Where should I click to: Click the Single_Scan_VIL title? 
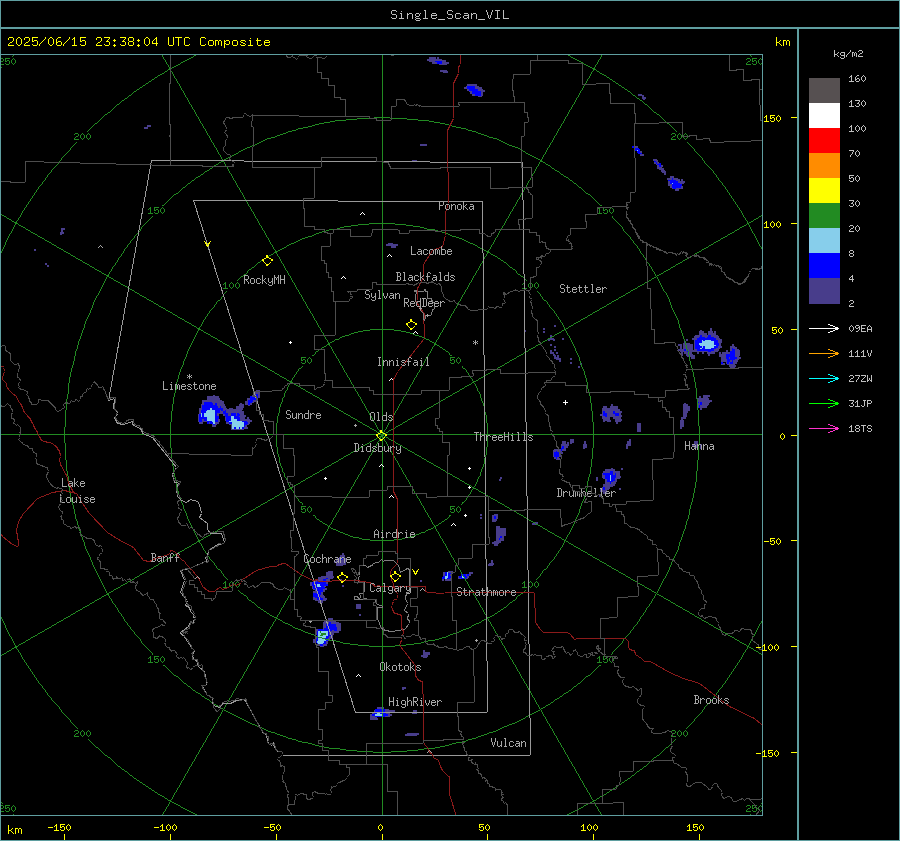[449, 14]
